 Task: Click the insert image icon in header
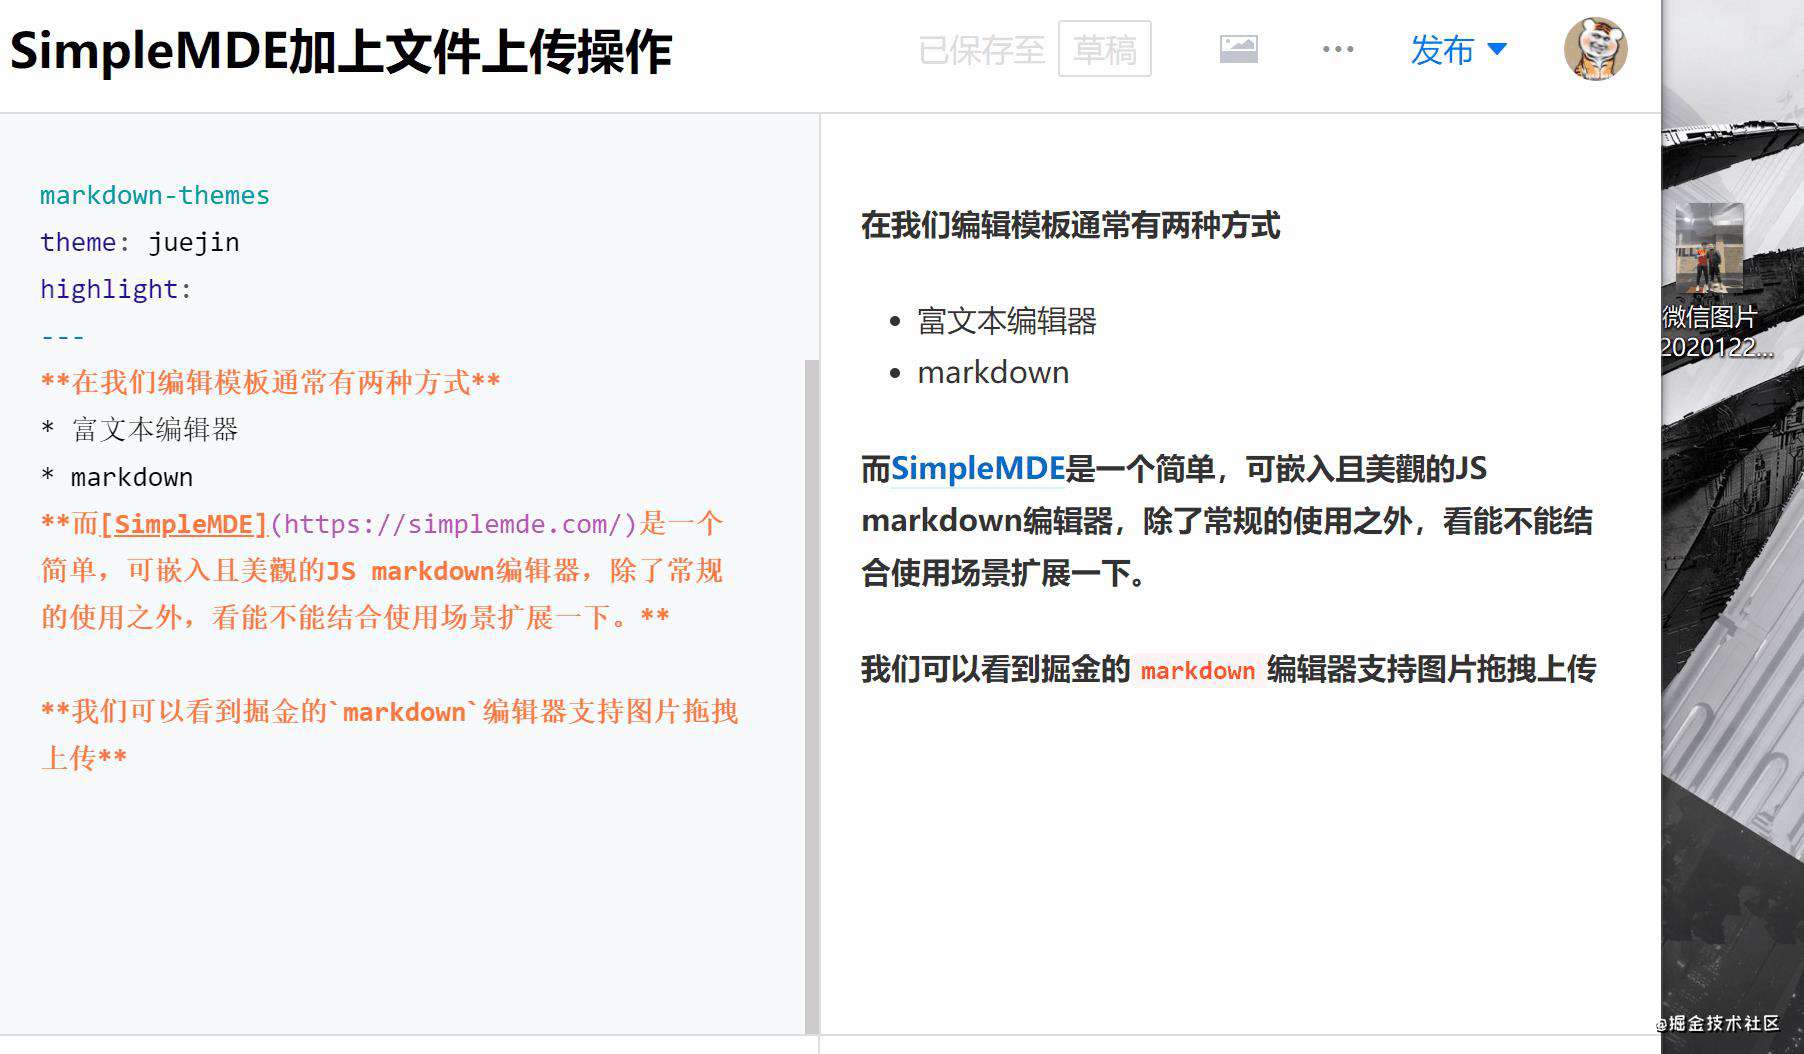click(x=1238, y=49)
